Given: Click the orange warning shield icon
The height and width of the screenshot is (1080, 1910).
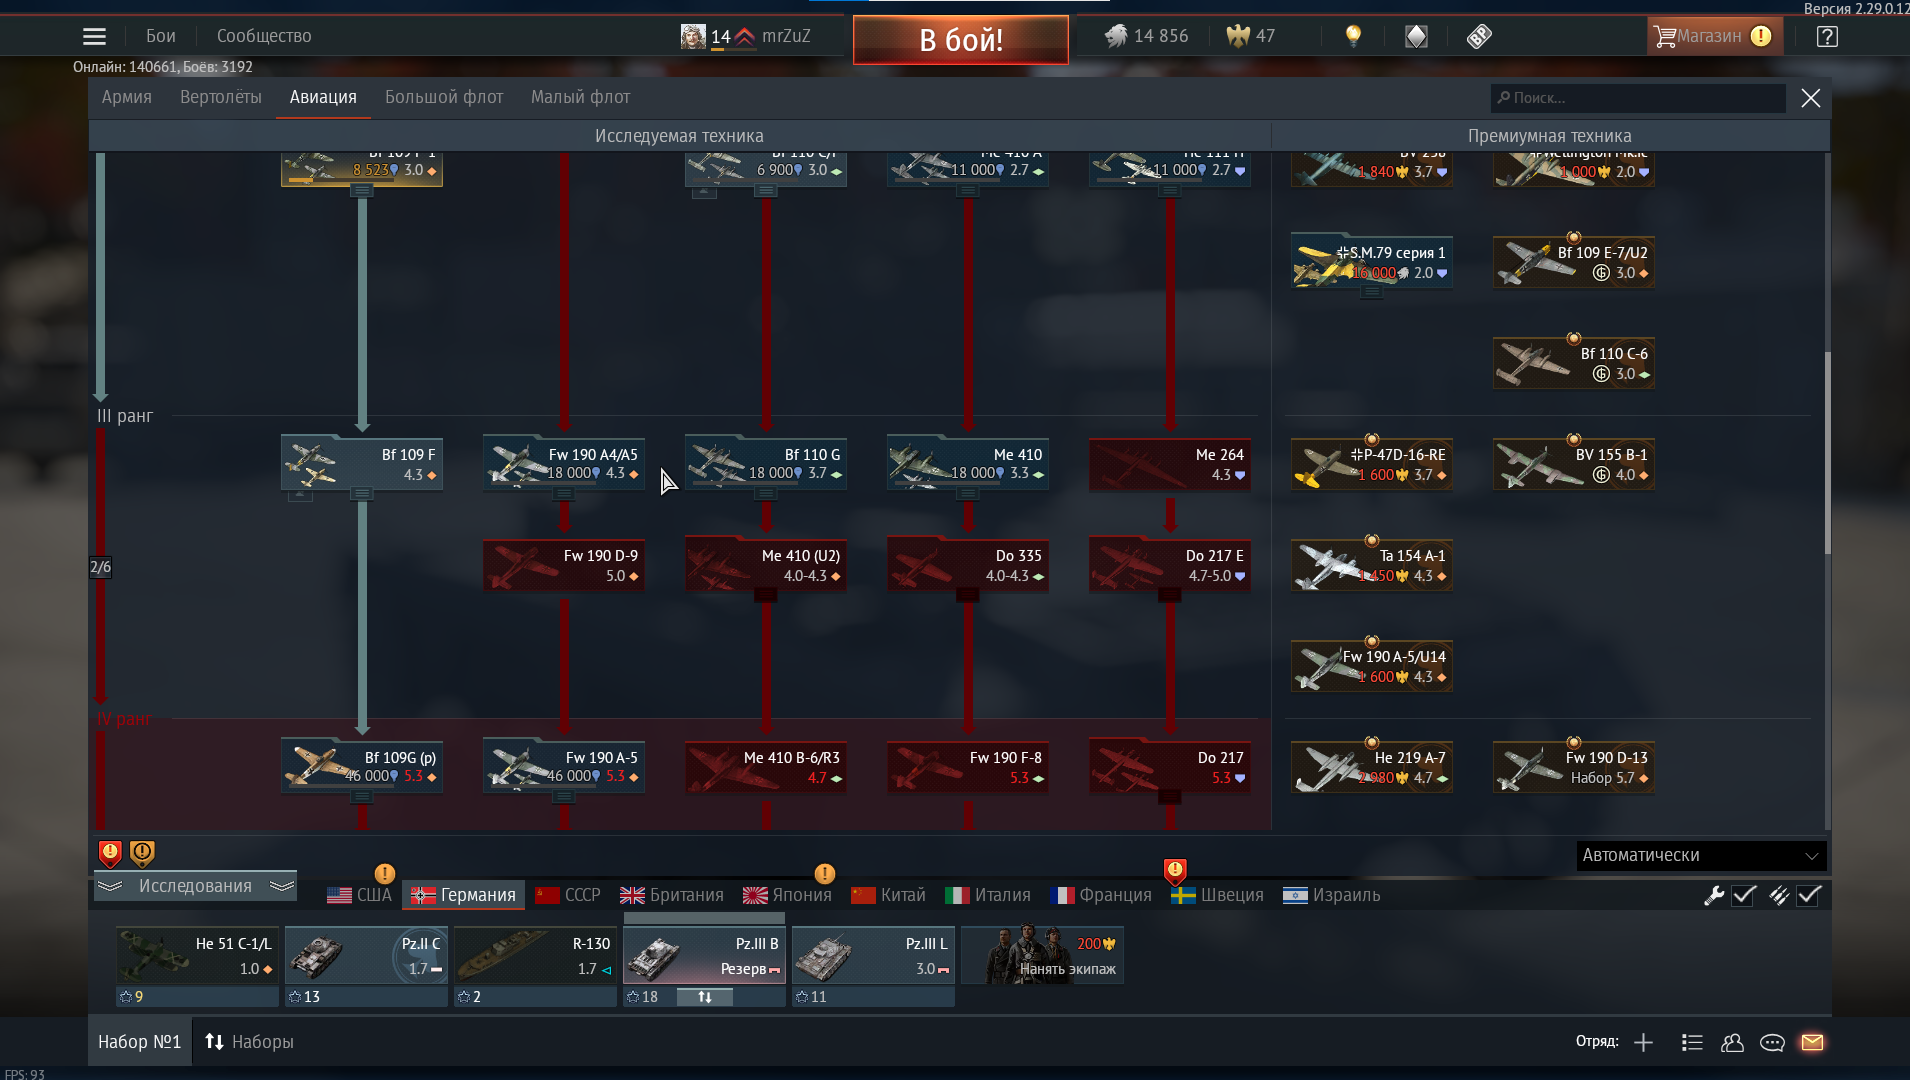Looking at the screenshot, I should [x=142, y=853].
